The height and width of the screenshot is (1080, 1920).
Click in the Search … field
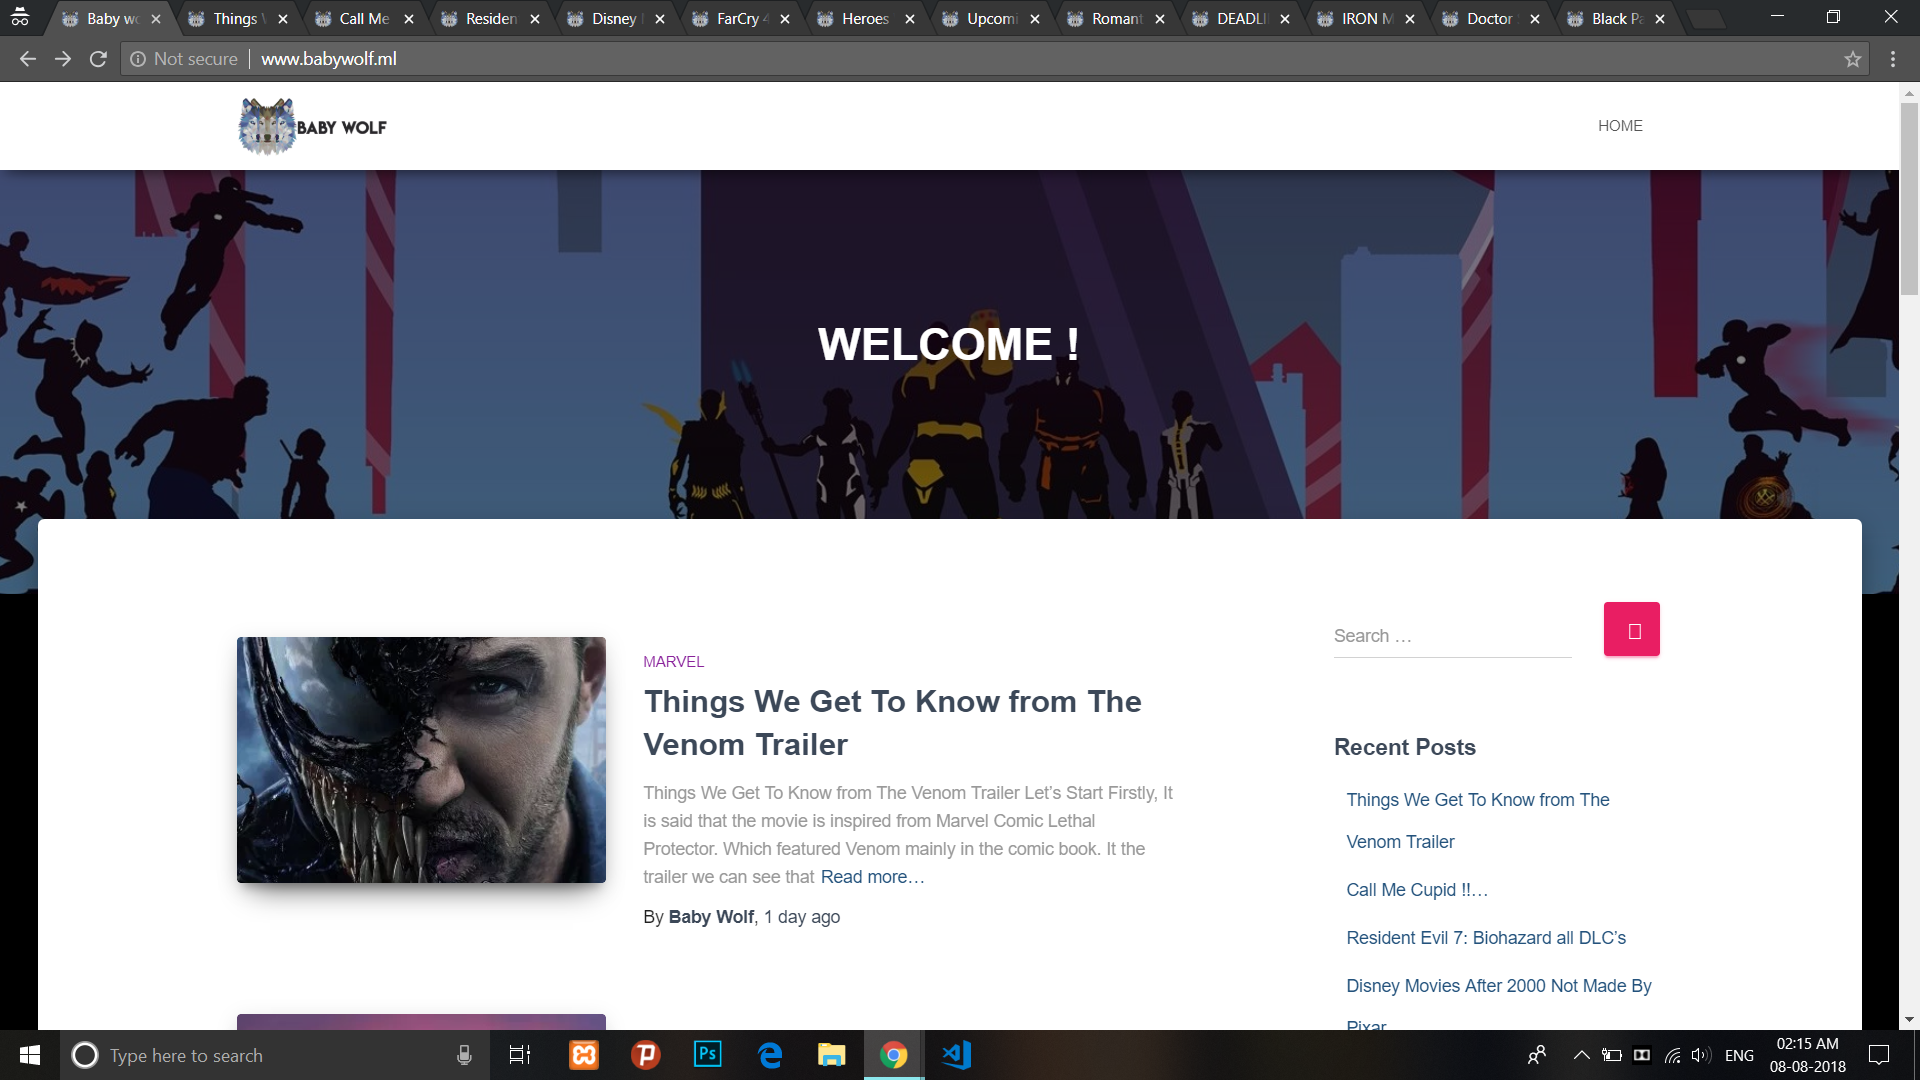1453,636
